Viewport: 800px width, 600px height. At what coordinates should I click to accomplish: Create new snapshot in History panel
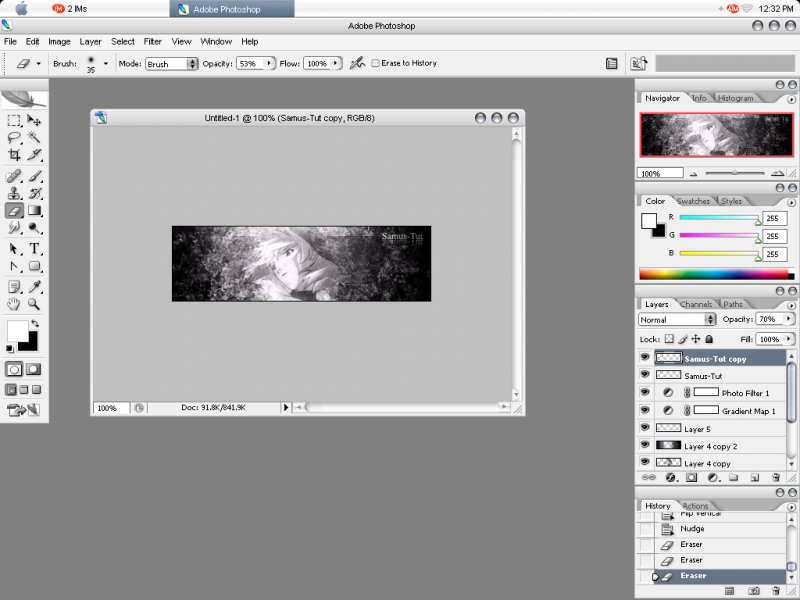point(754,591)
